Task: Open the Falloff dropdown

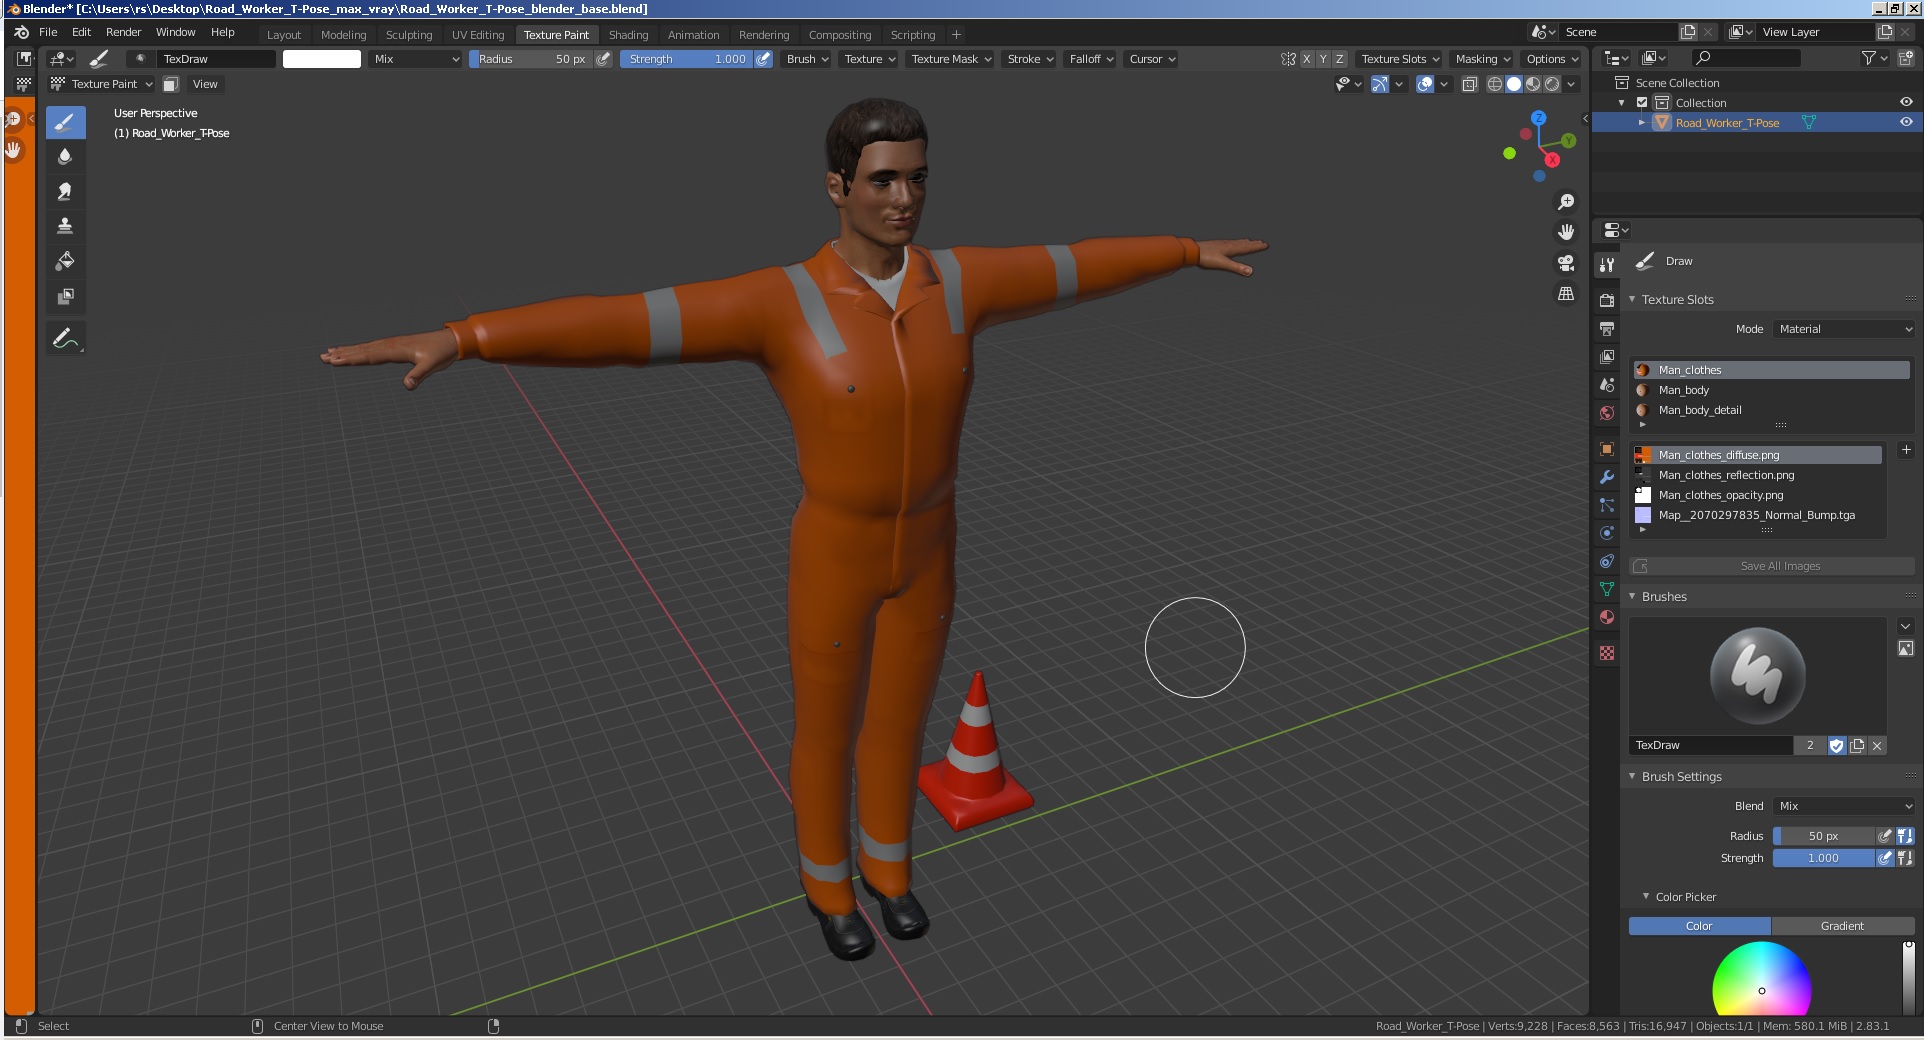Action: click(x=1090, y=59)
